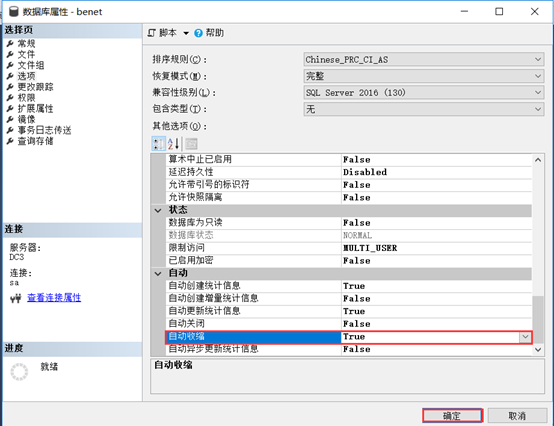554x426 pixels.
Task: Collapse the 自动 category
Action: 158,273
